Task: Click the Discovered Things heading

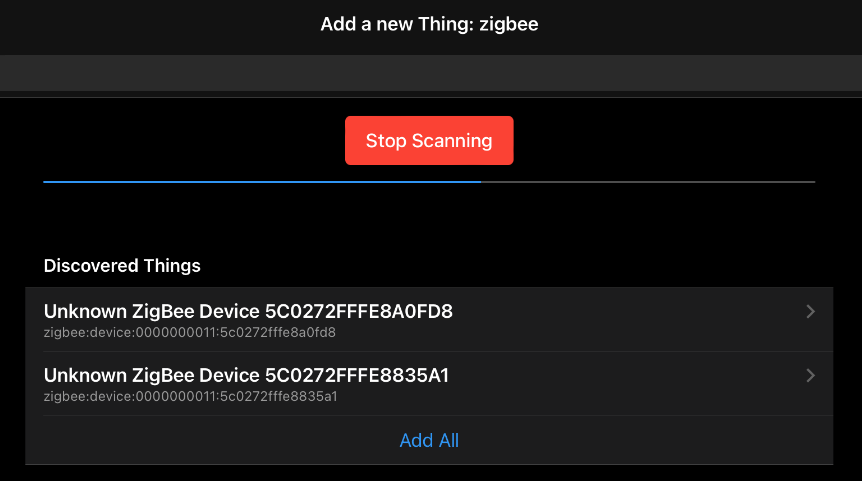Action: pos(122,266)
